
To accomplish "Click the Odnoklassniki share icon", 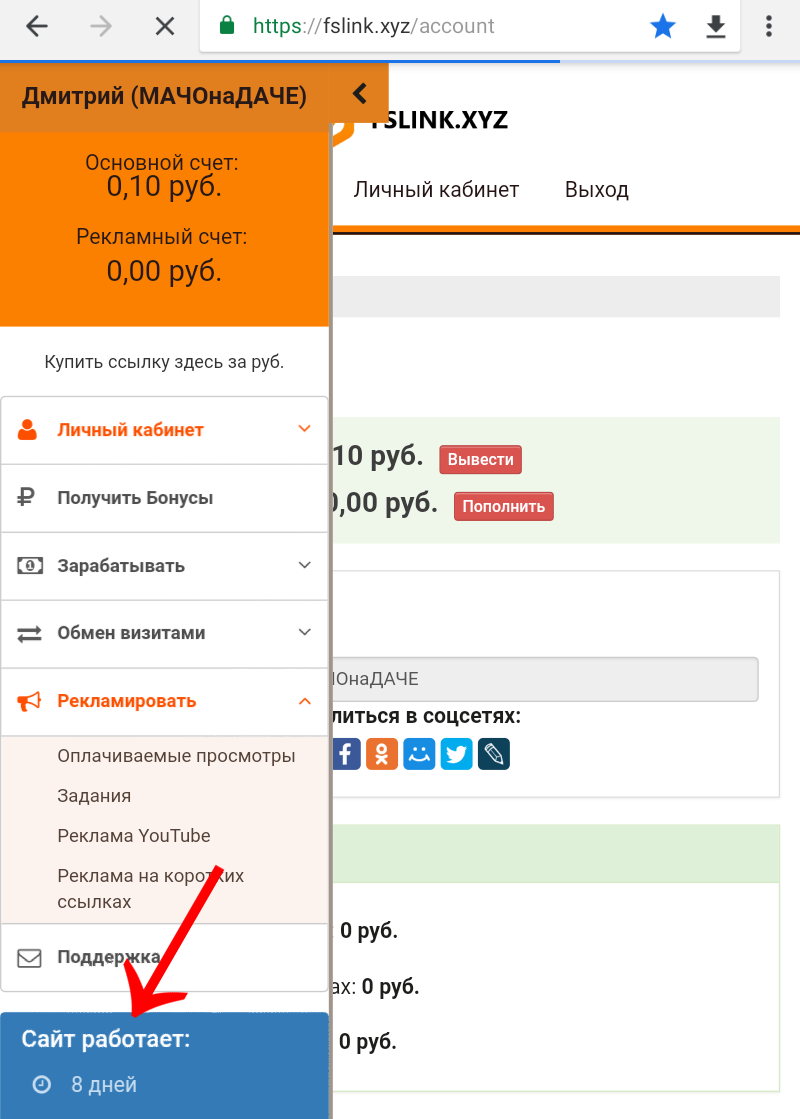I will (381, 753).
